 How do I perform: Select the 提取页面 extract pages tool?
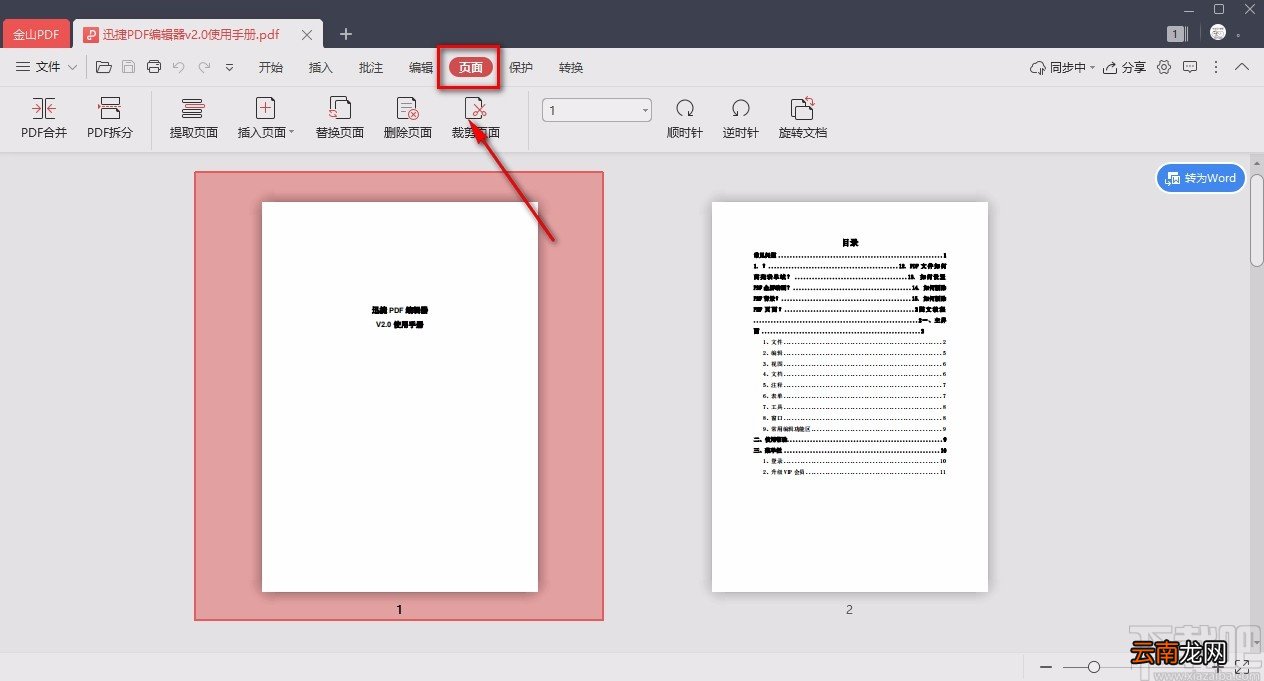tap(193, 118)
